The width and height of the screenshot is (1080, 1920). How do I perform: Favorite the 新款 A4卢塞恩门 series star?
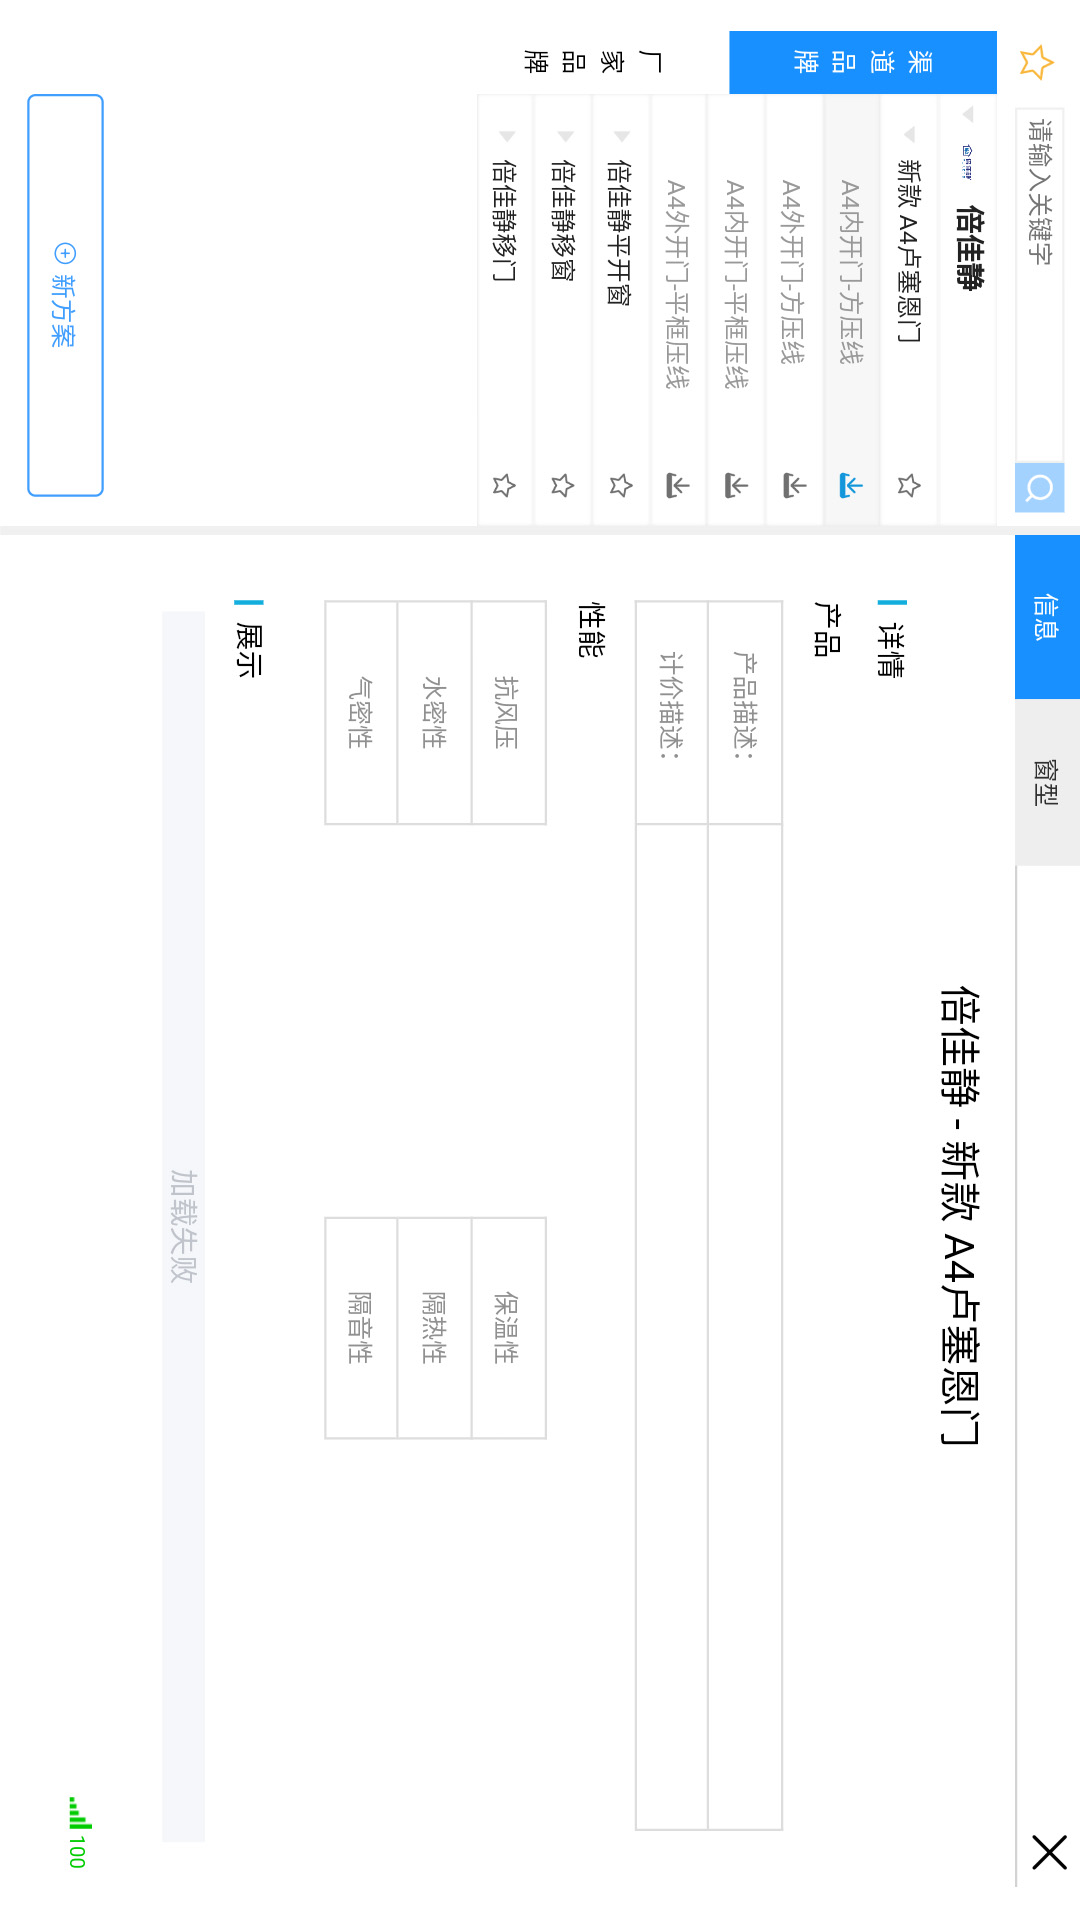(x=909, y=486)
